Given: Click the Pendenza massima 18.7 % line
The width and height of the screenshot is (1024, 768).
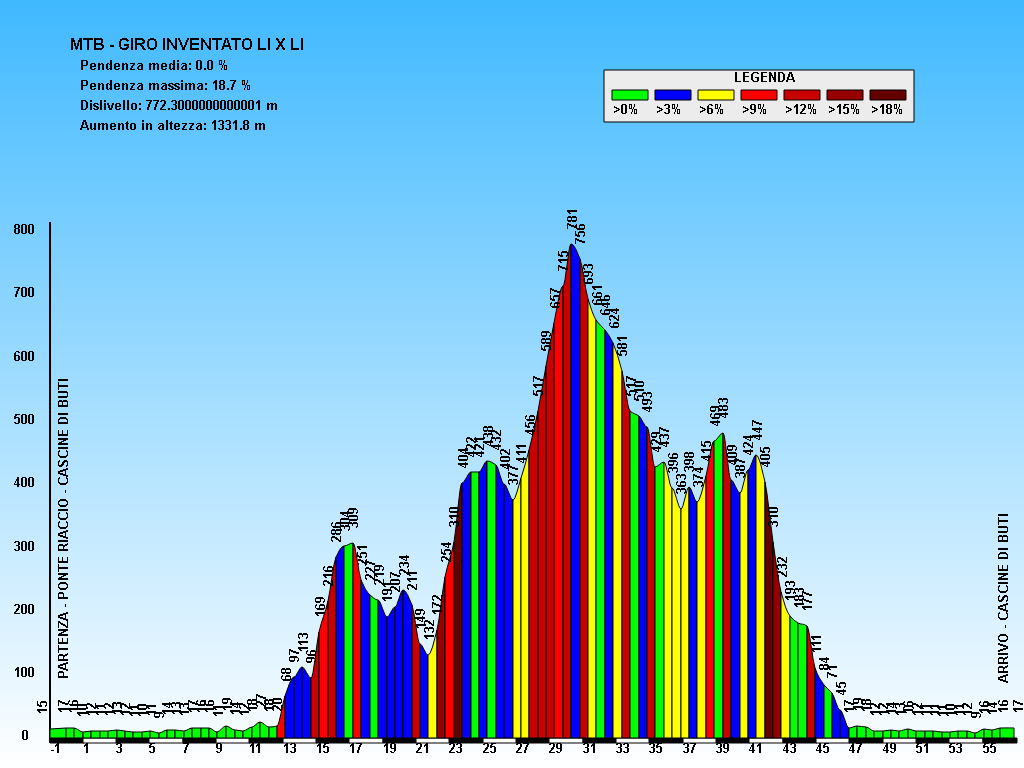Looking at the screenshot, I should [165, 85].
